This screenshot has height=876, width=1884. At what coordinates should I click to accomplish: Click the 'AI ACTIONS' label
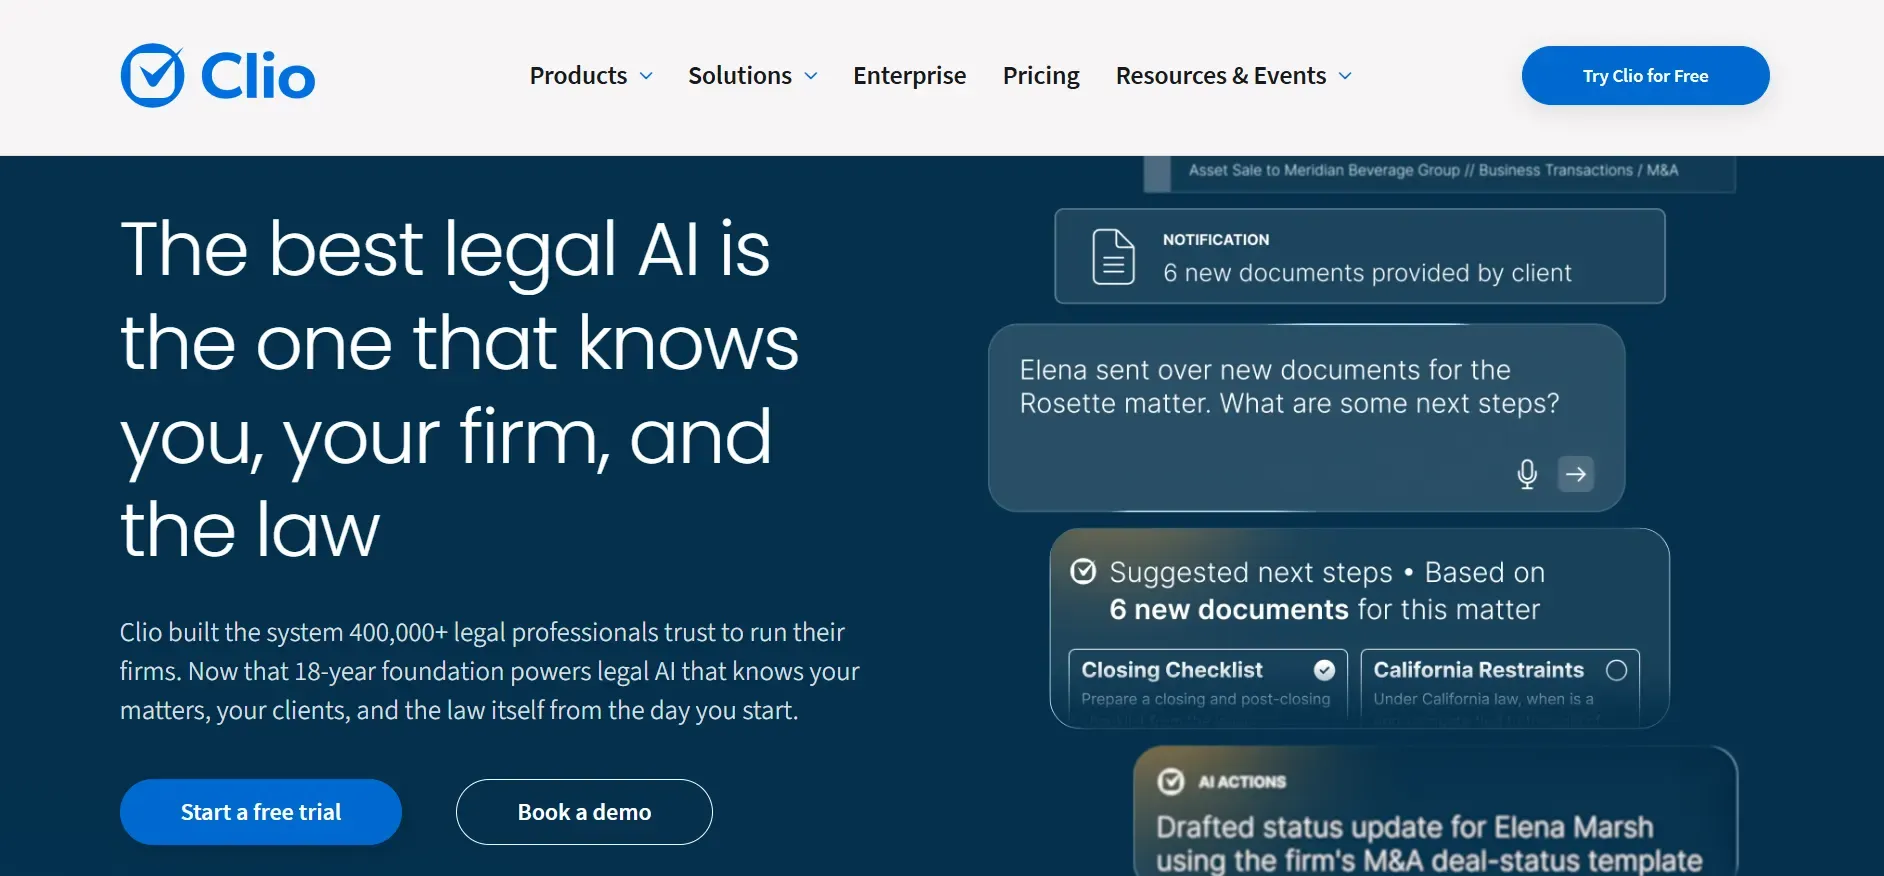[1242, 782]
